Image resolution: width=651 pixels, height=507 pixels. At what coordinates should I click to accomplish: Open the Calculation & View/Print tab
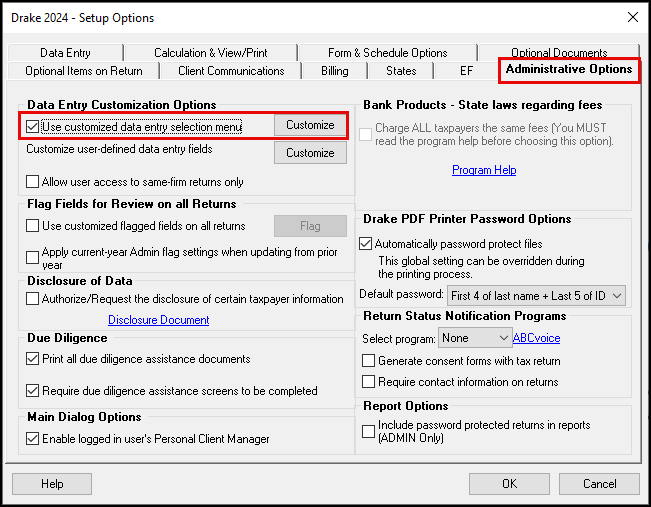[x=210, y=53]
